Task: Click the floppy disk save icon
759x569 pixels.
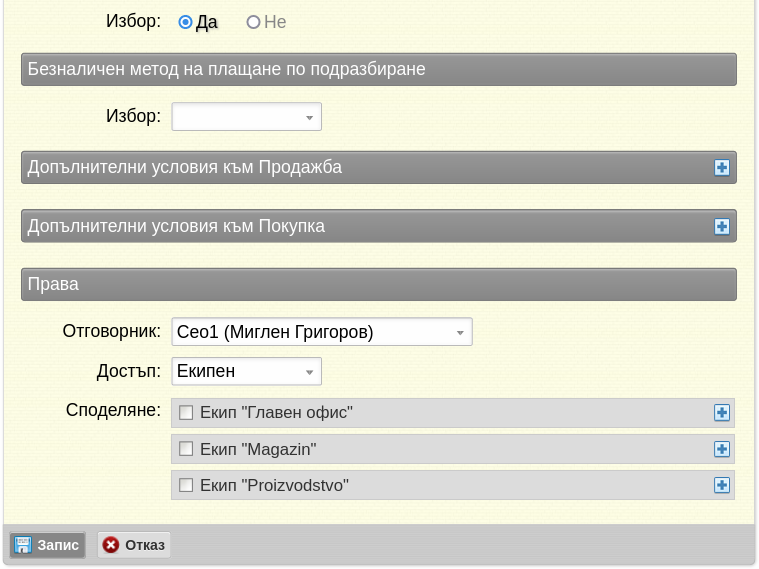Action: pyautogui.click(x=22, y=545)
